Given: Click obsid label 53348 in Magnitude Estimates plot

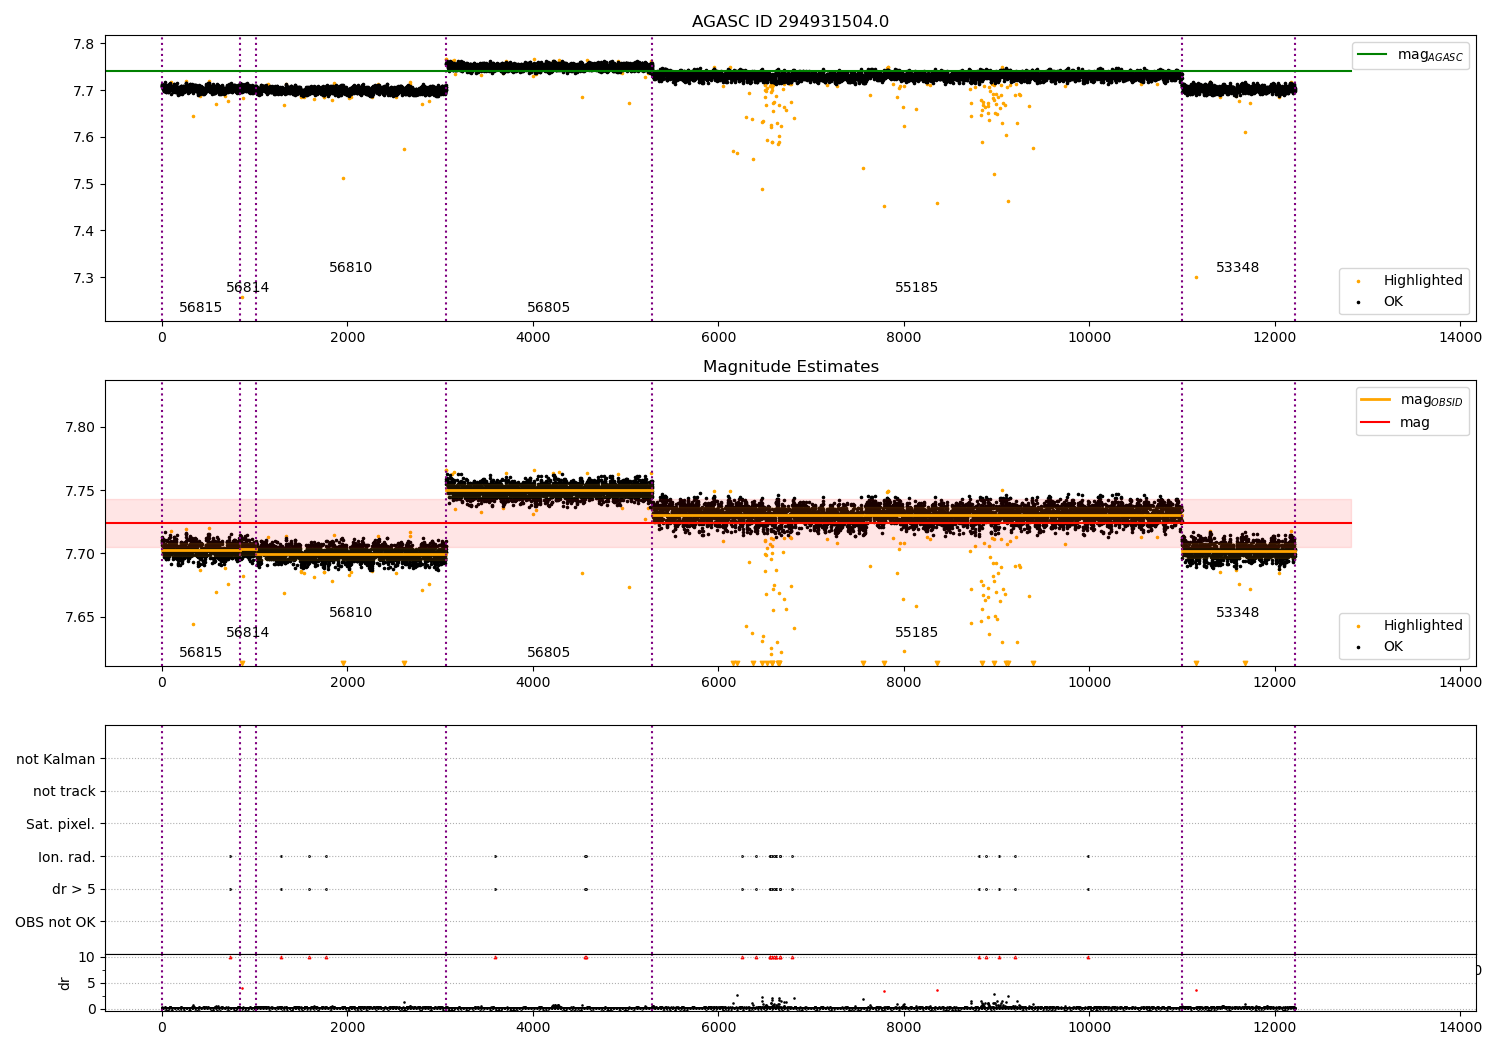Looking at the screenshot, I should (1237, 613).
